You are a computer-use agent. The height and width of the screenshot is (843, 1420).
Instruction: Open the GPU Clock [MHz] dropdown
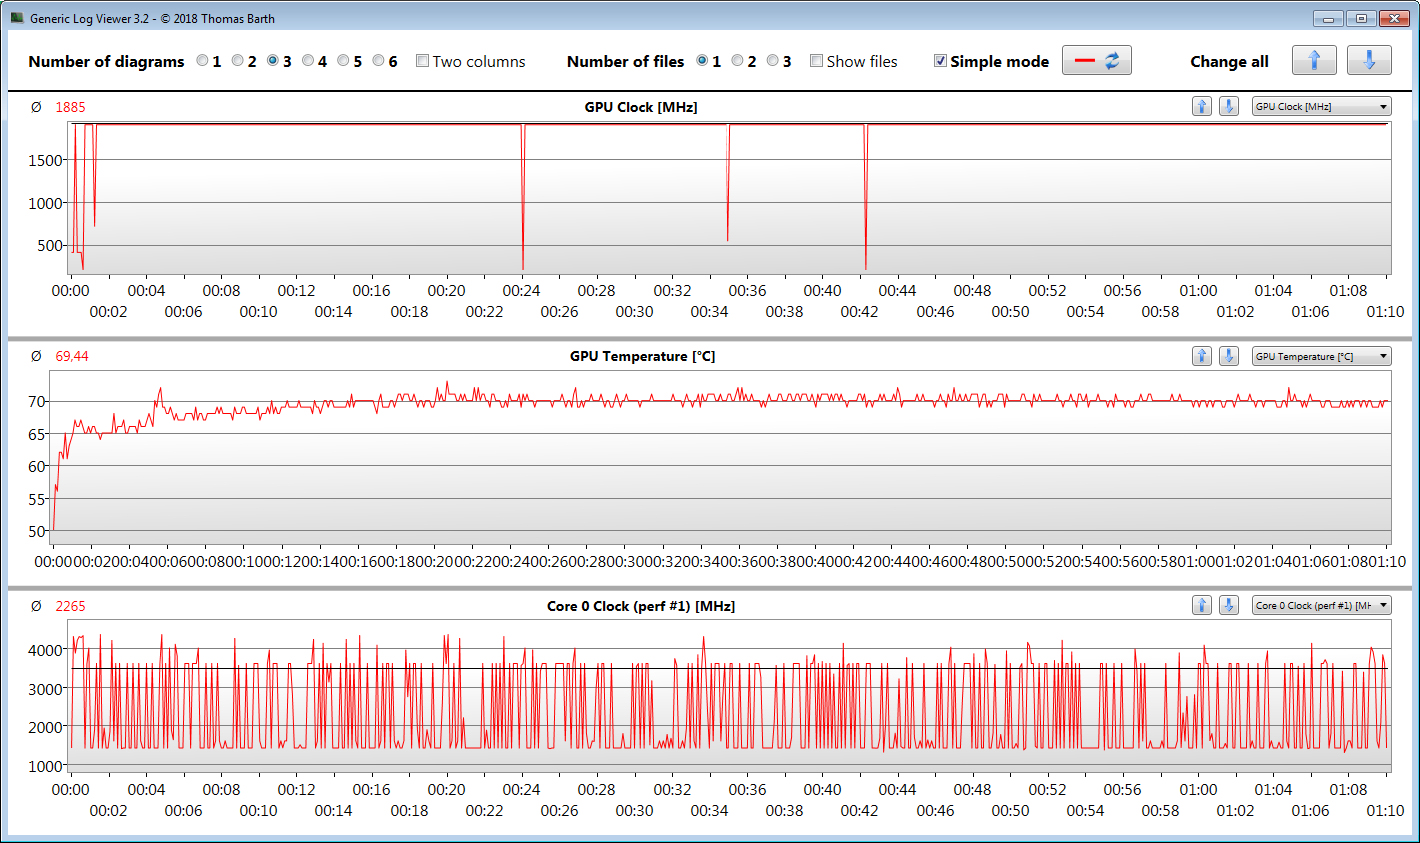click(x=1322, y=106)
